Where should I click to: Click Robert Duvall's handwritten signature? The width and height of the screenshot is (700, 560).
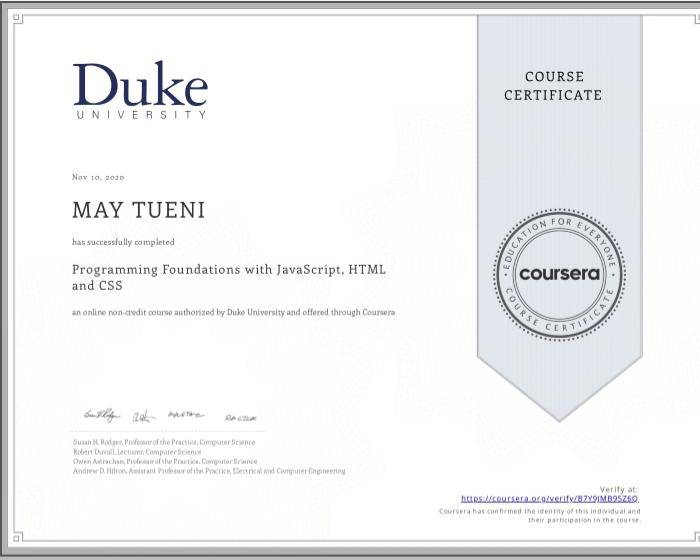click(x=145, y=416)
